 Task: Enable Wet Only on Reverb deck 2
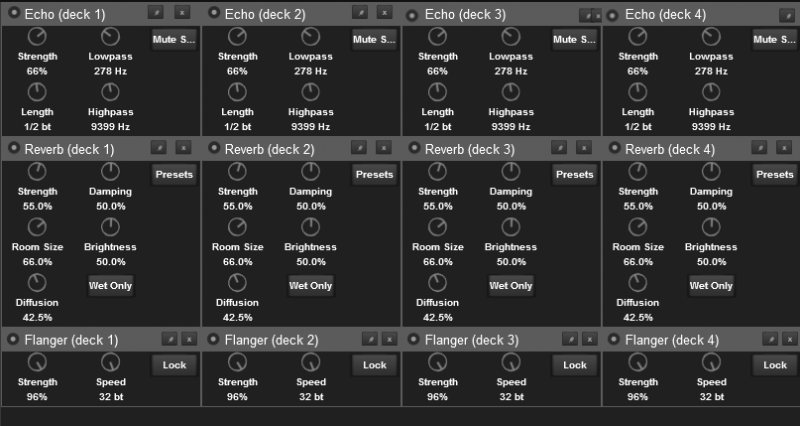[311, 286]
